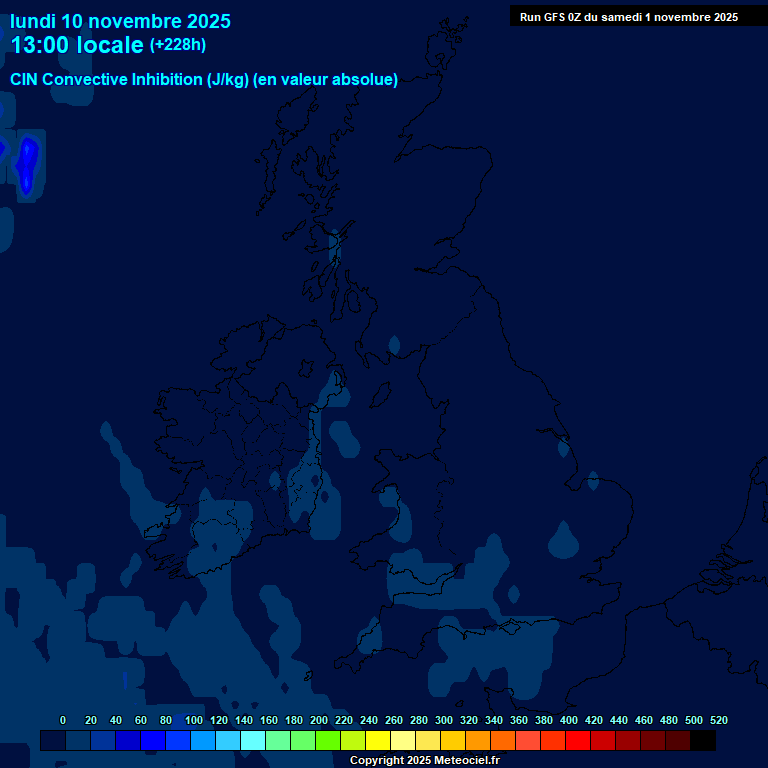This screenshot has width=768, height=768.
Task: Click the lundi 10 novembre 2025 date
Action: (120, 21)
